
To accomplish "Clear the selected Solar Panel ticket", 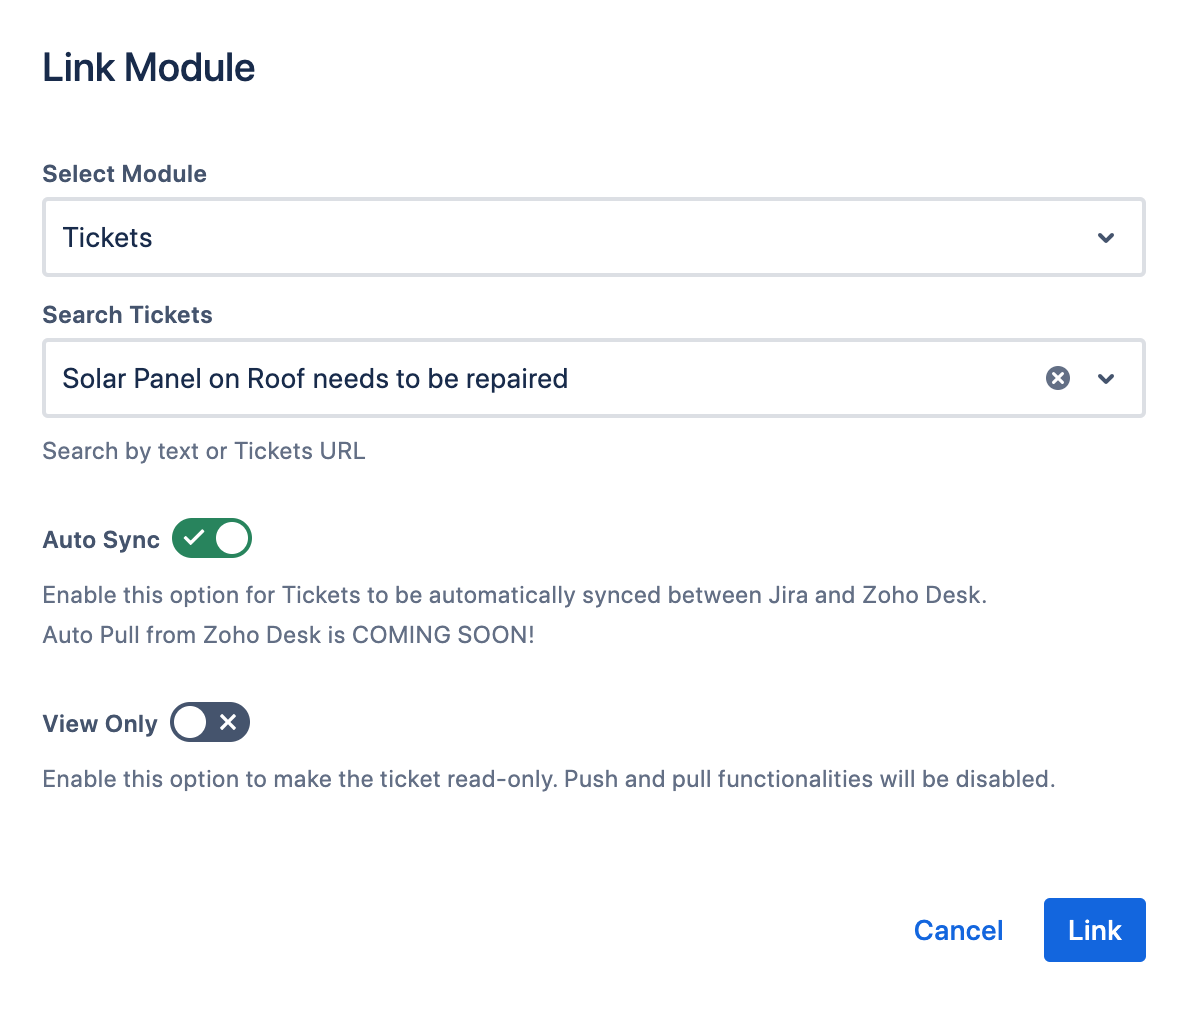I will [x=1058, y=378].
